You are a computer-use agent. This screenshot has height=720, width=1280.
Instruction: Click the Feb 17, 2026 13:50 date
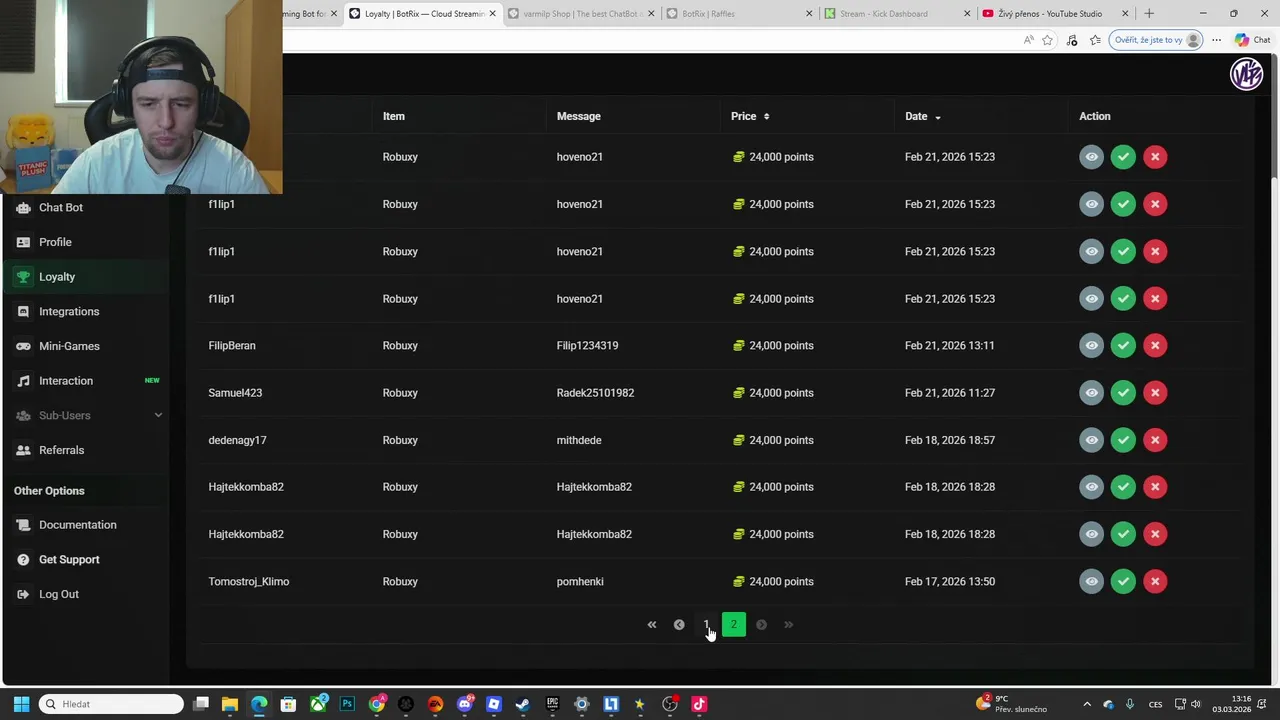[x=950, y=581]
